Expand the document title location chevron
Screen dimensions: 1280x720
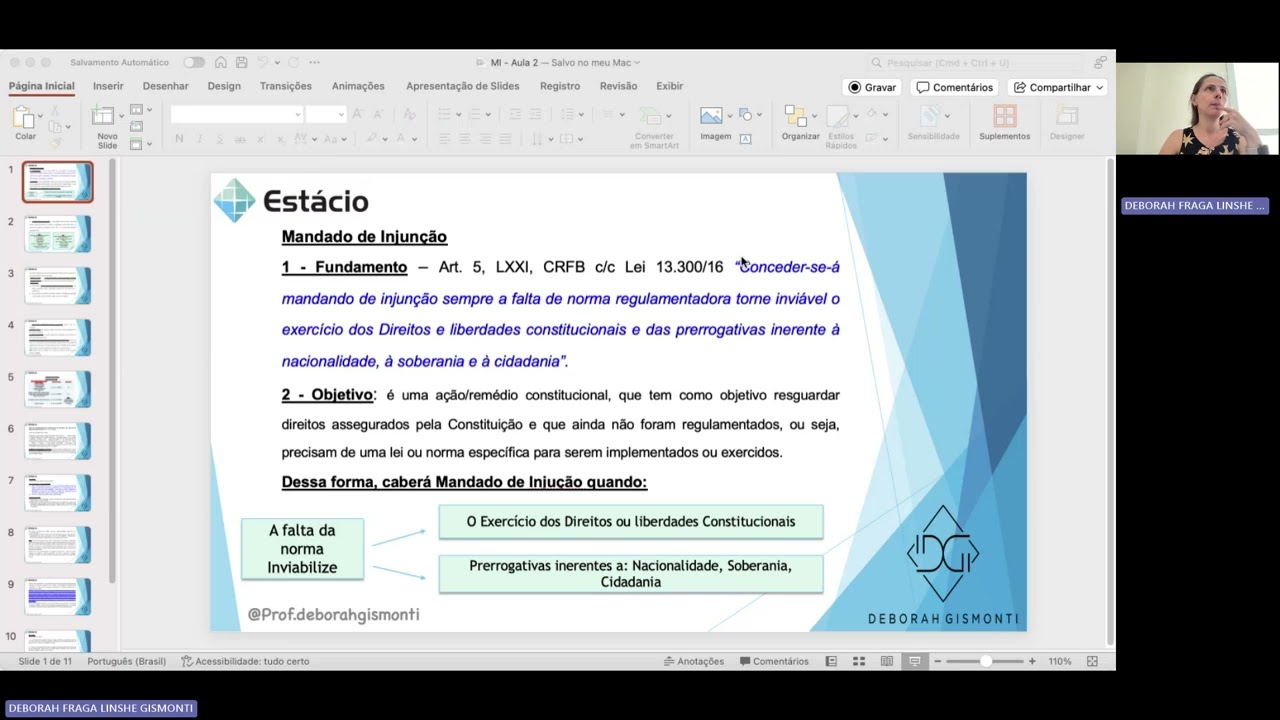(x=636, y=62)
